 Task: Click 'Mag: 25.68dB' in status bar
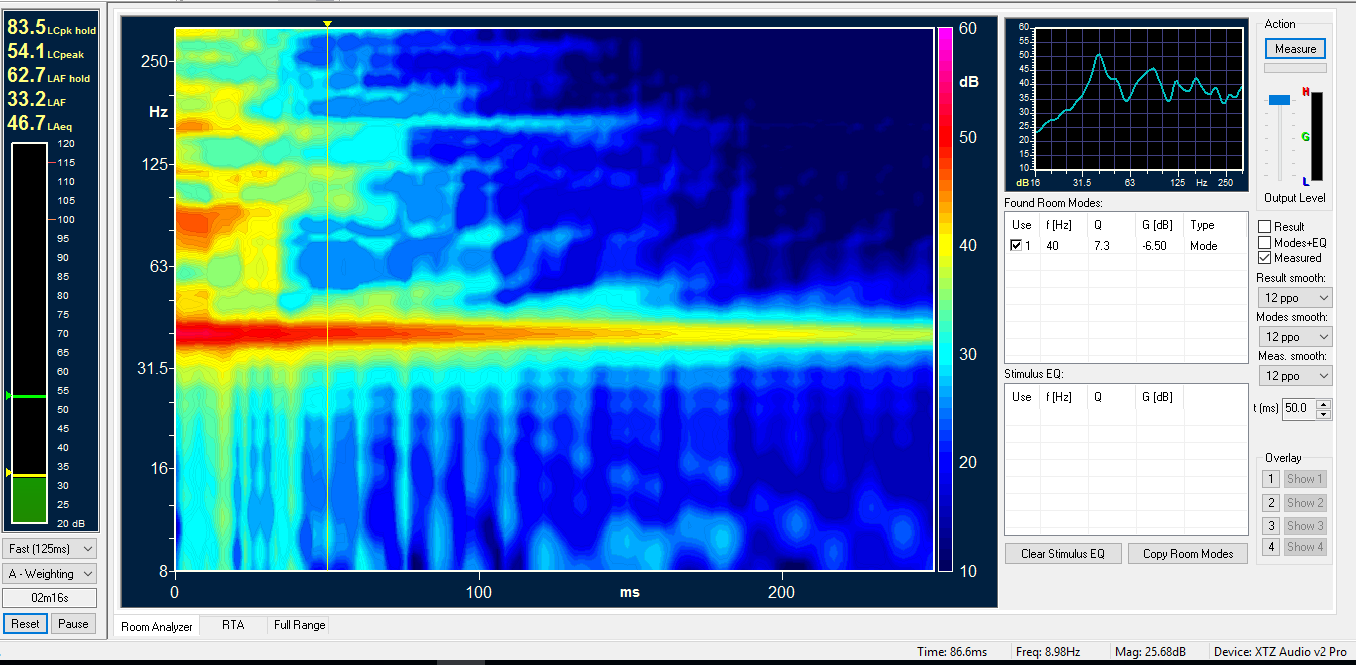coord(1152,652)
